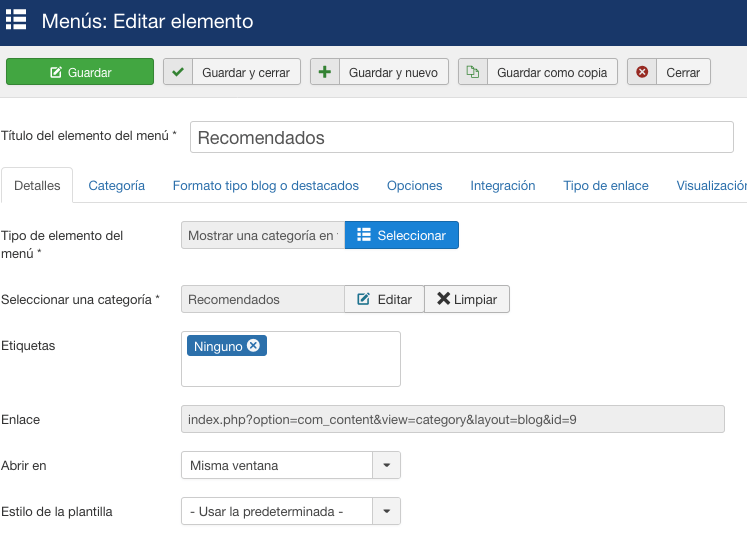The height and width of the screenshot is (557, 747).
Task: Open the Misma ventana select box
Action: (x=291, y=465)
